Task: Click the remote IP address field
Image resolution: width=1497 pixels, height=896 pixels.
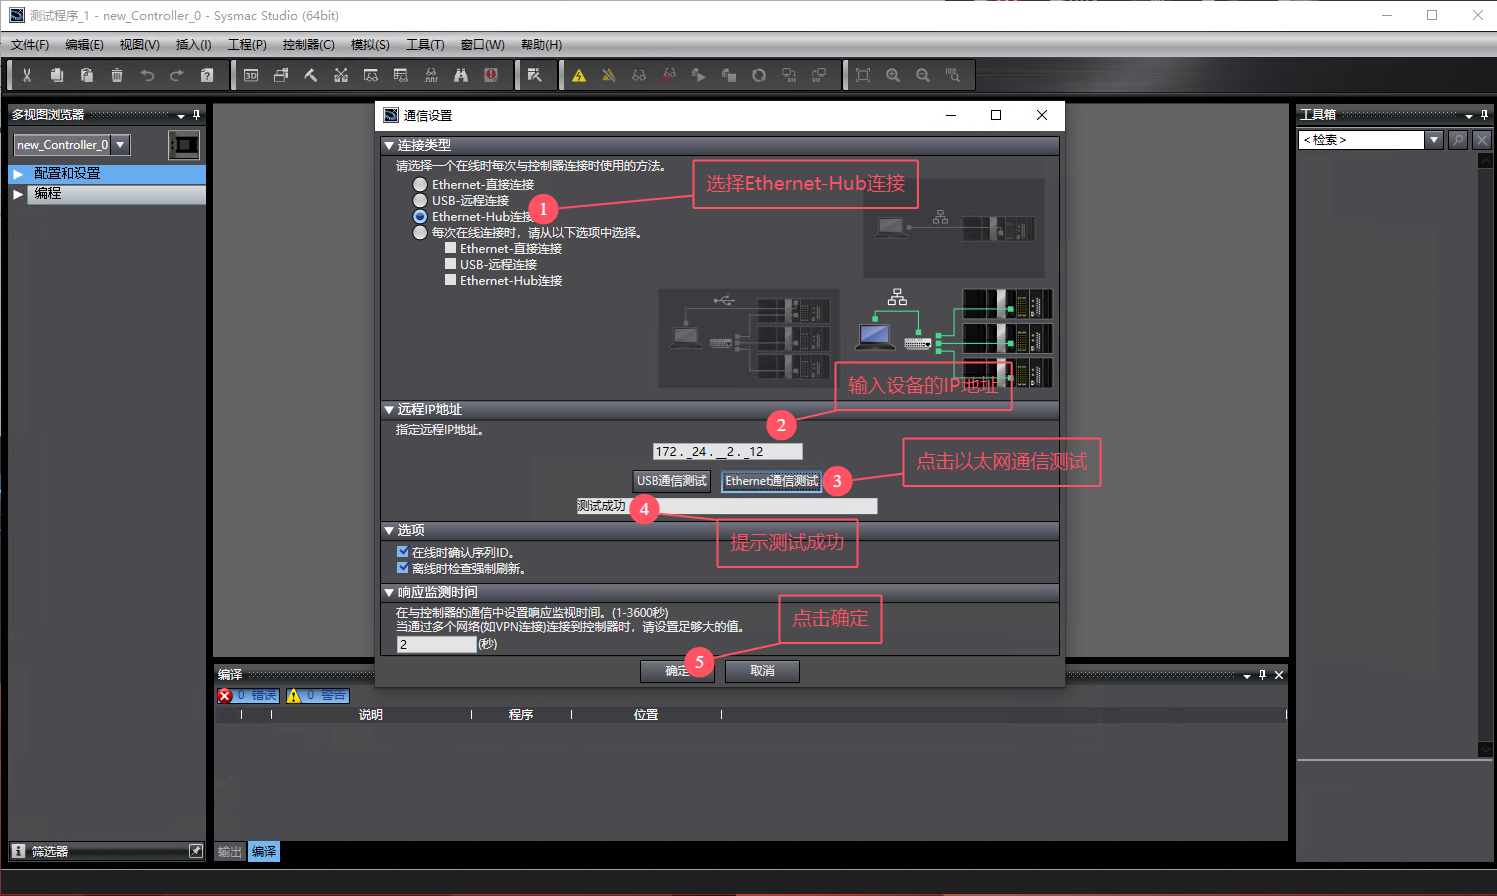Action: 727,452
